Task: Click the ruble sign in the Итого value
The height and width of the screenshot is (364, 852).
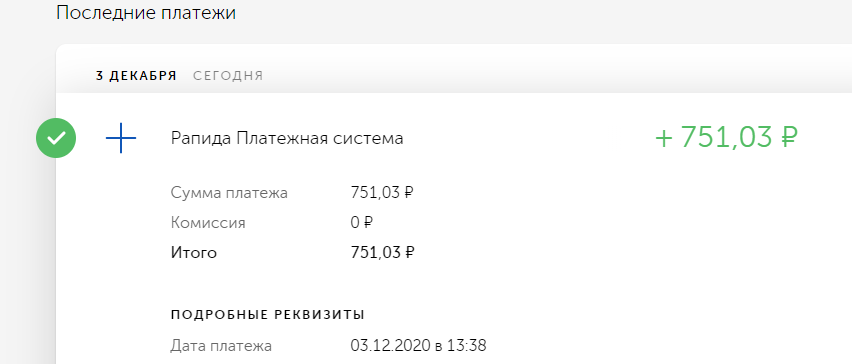Action: 410,253
